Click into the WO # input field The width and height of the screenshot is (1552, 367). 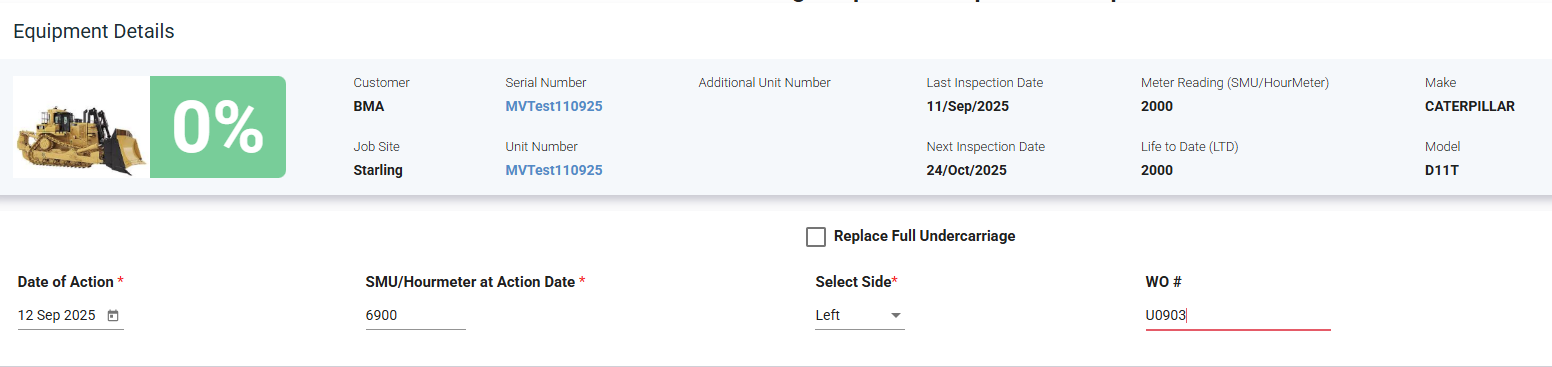click(x=1238, y=315)
